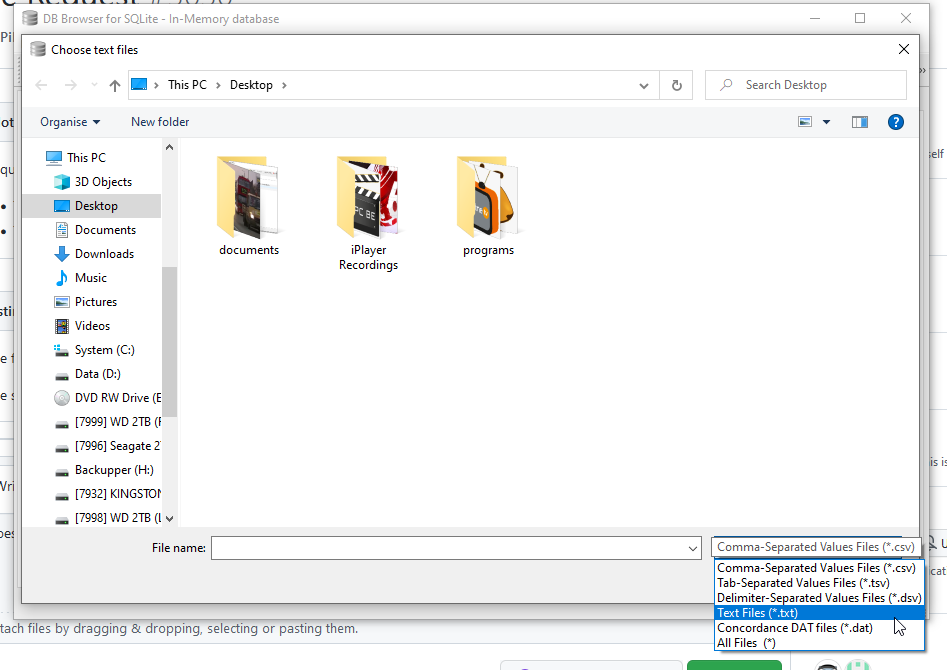
Task: Select 3D Objects in the sidebar
Action: pos(102,181)
